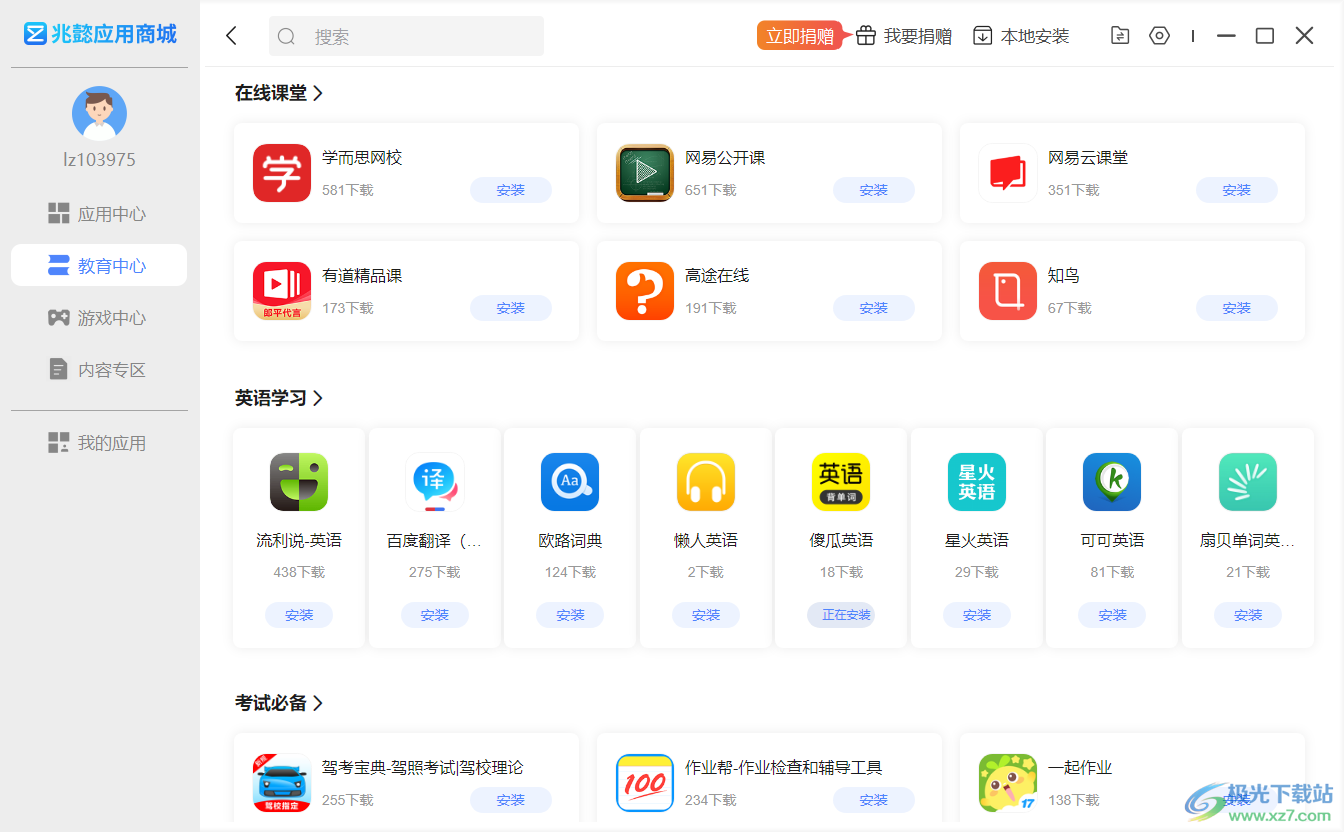The width and height of the screenshot is (1344, 832).
Task: Click the 立即捐赠 orange tag
Action: [803, 36]
